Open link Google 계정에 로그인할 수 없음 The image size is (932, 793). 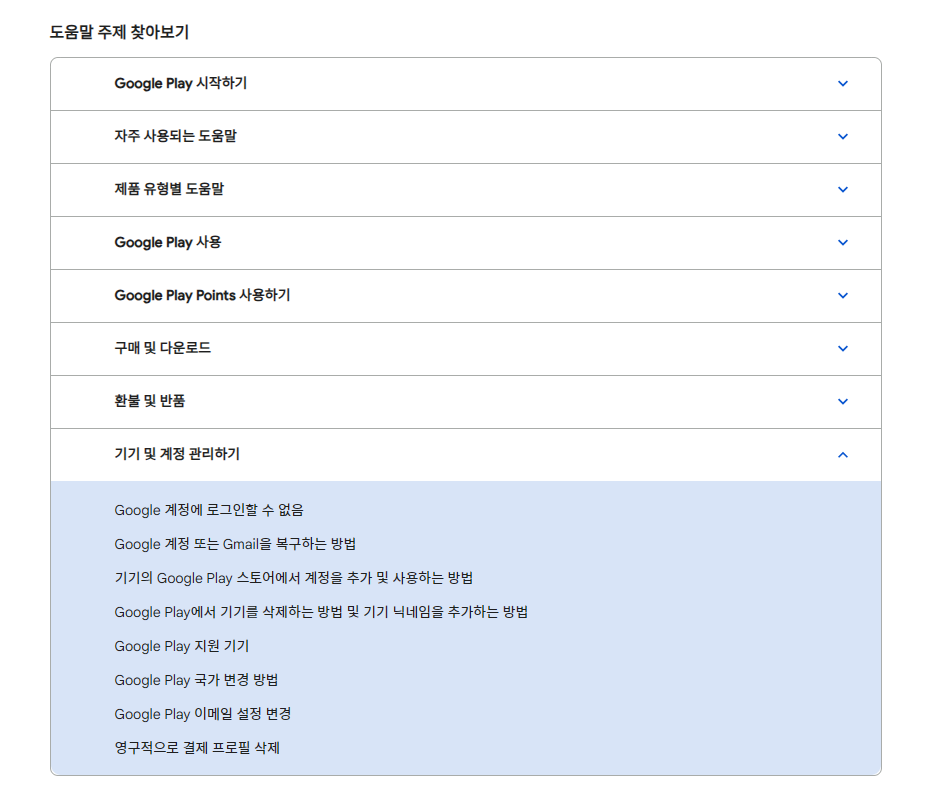[x=209, y=510]
